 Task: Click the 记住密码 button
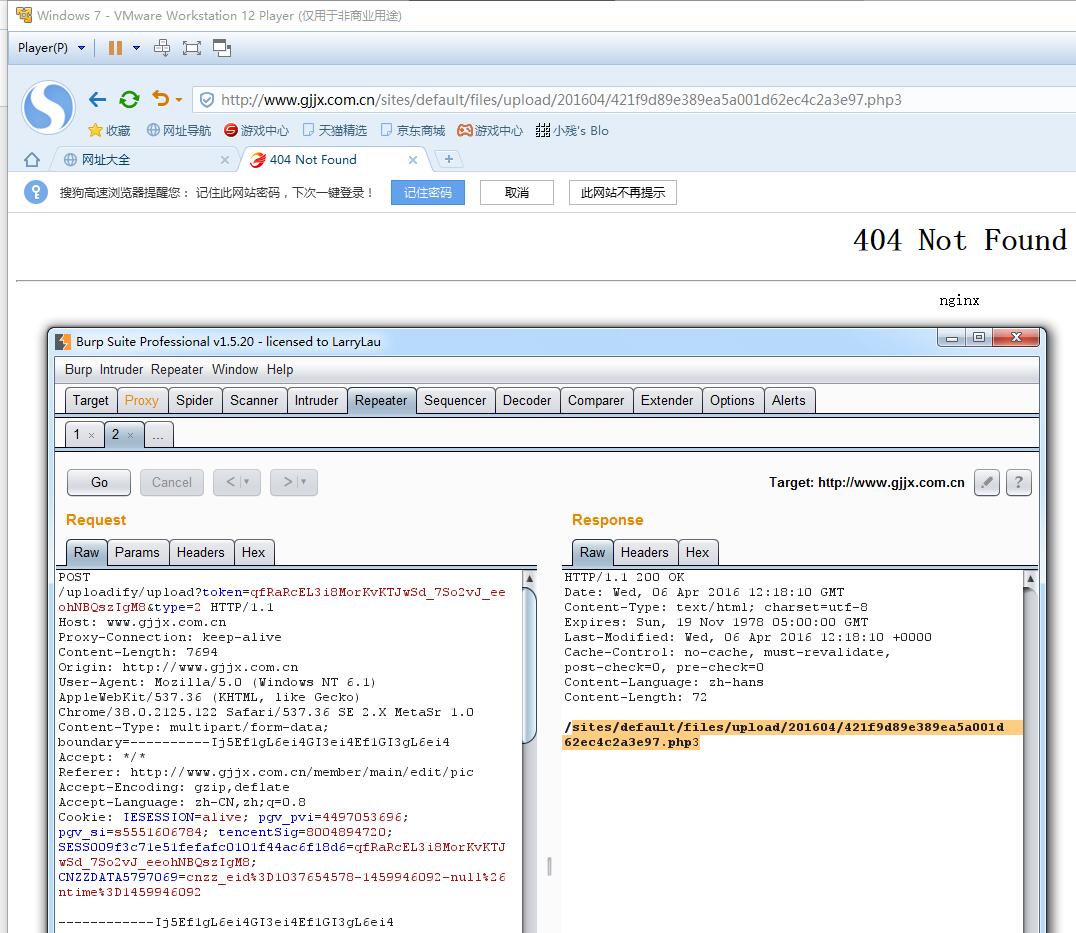tap(428, 193)
